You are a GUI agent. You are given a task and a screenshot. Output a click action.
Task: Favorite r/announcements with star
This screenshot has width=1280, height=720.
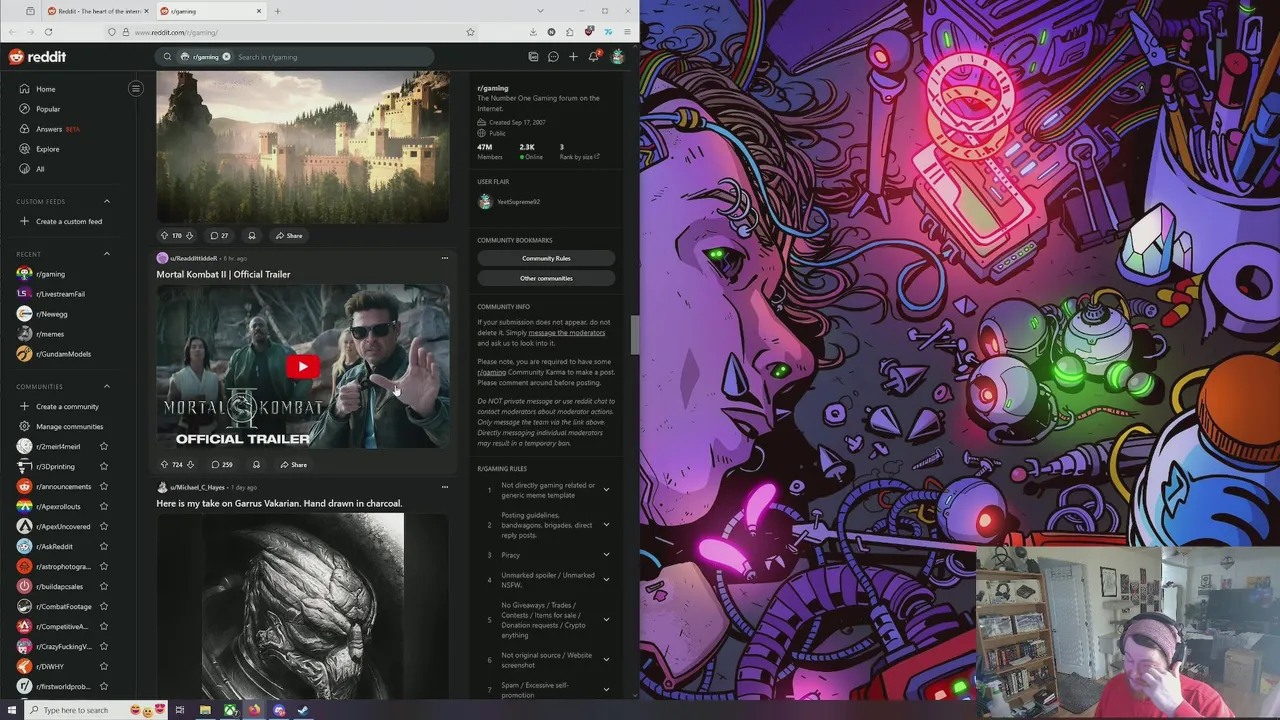[x=104, y=487]
